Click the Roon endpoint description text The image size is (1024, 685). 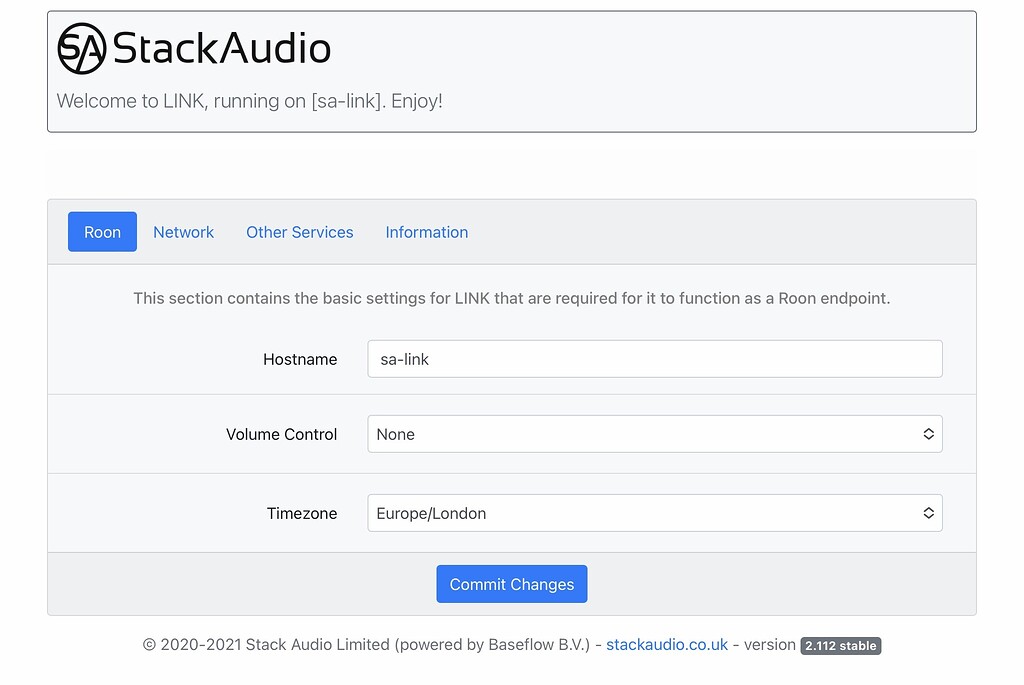(511, 298)
